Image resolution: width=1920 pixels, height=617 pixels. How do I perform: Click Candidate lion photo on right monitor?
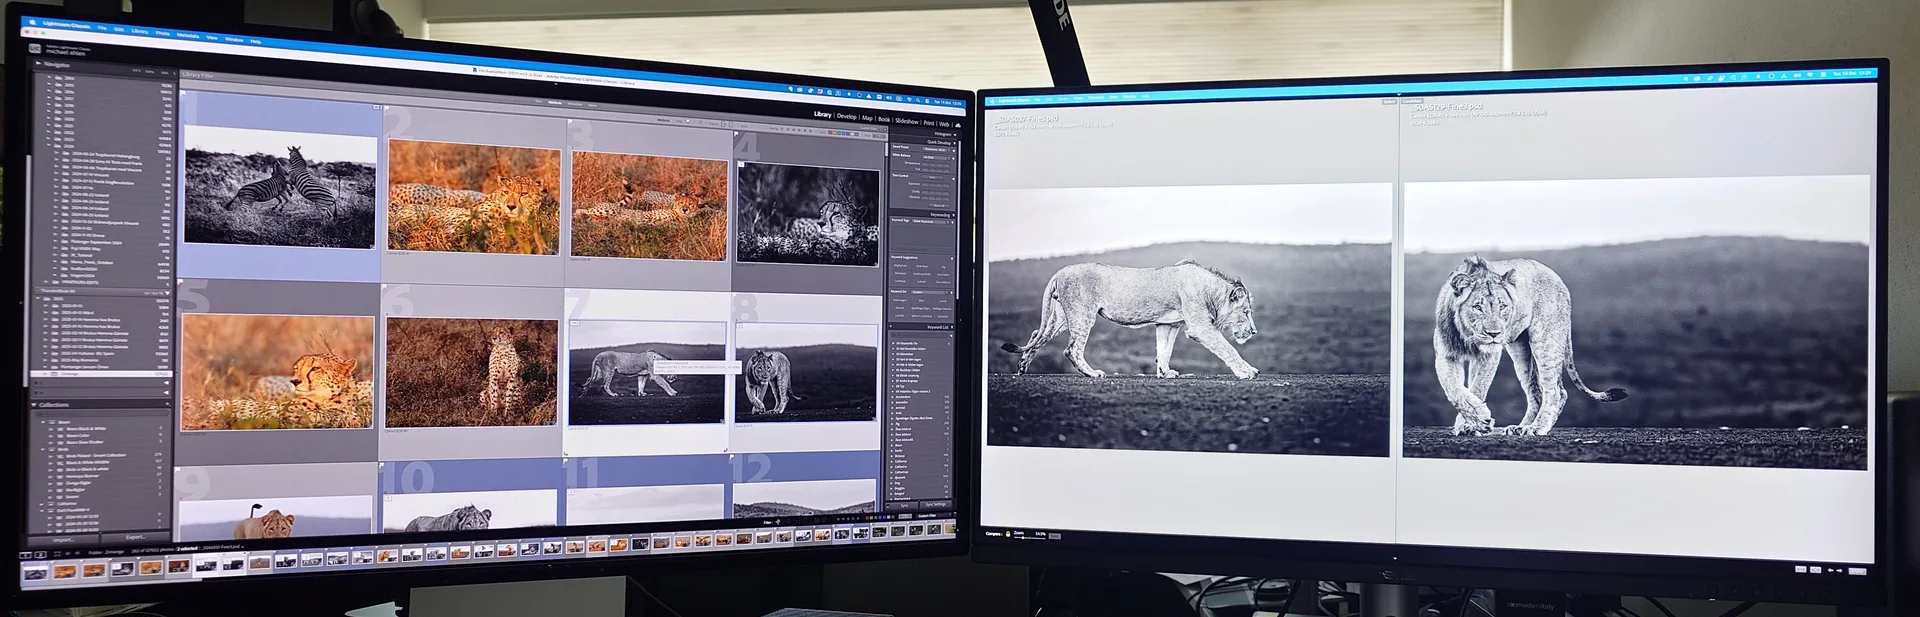(1635, 321)
